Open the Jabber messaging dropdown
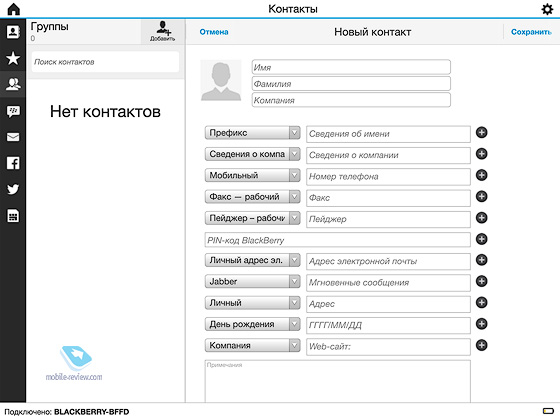Image resolution: width=560 pixels, height=420 pixels. [252, 282]
